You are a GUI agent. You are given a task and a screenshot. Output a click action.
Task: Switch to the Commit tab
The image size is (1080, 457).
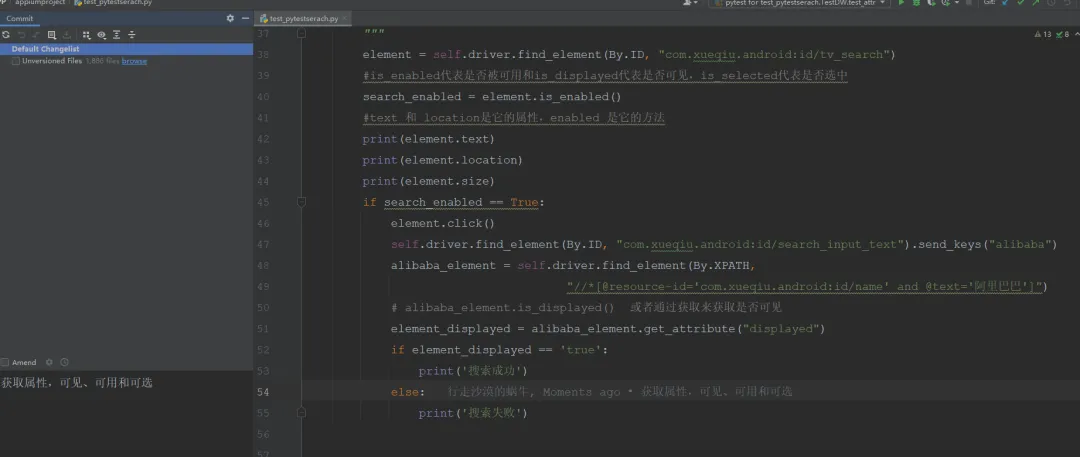click(19, 19)
